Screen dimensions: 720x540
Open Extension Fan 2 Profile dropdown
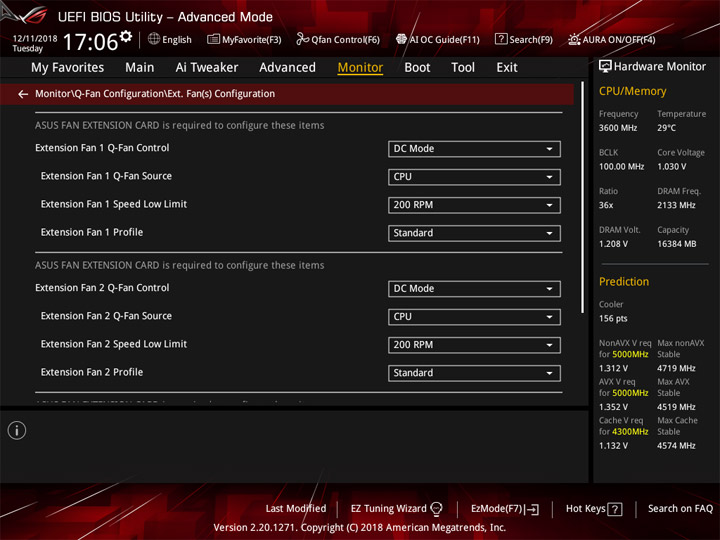[474, 373]
